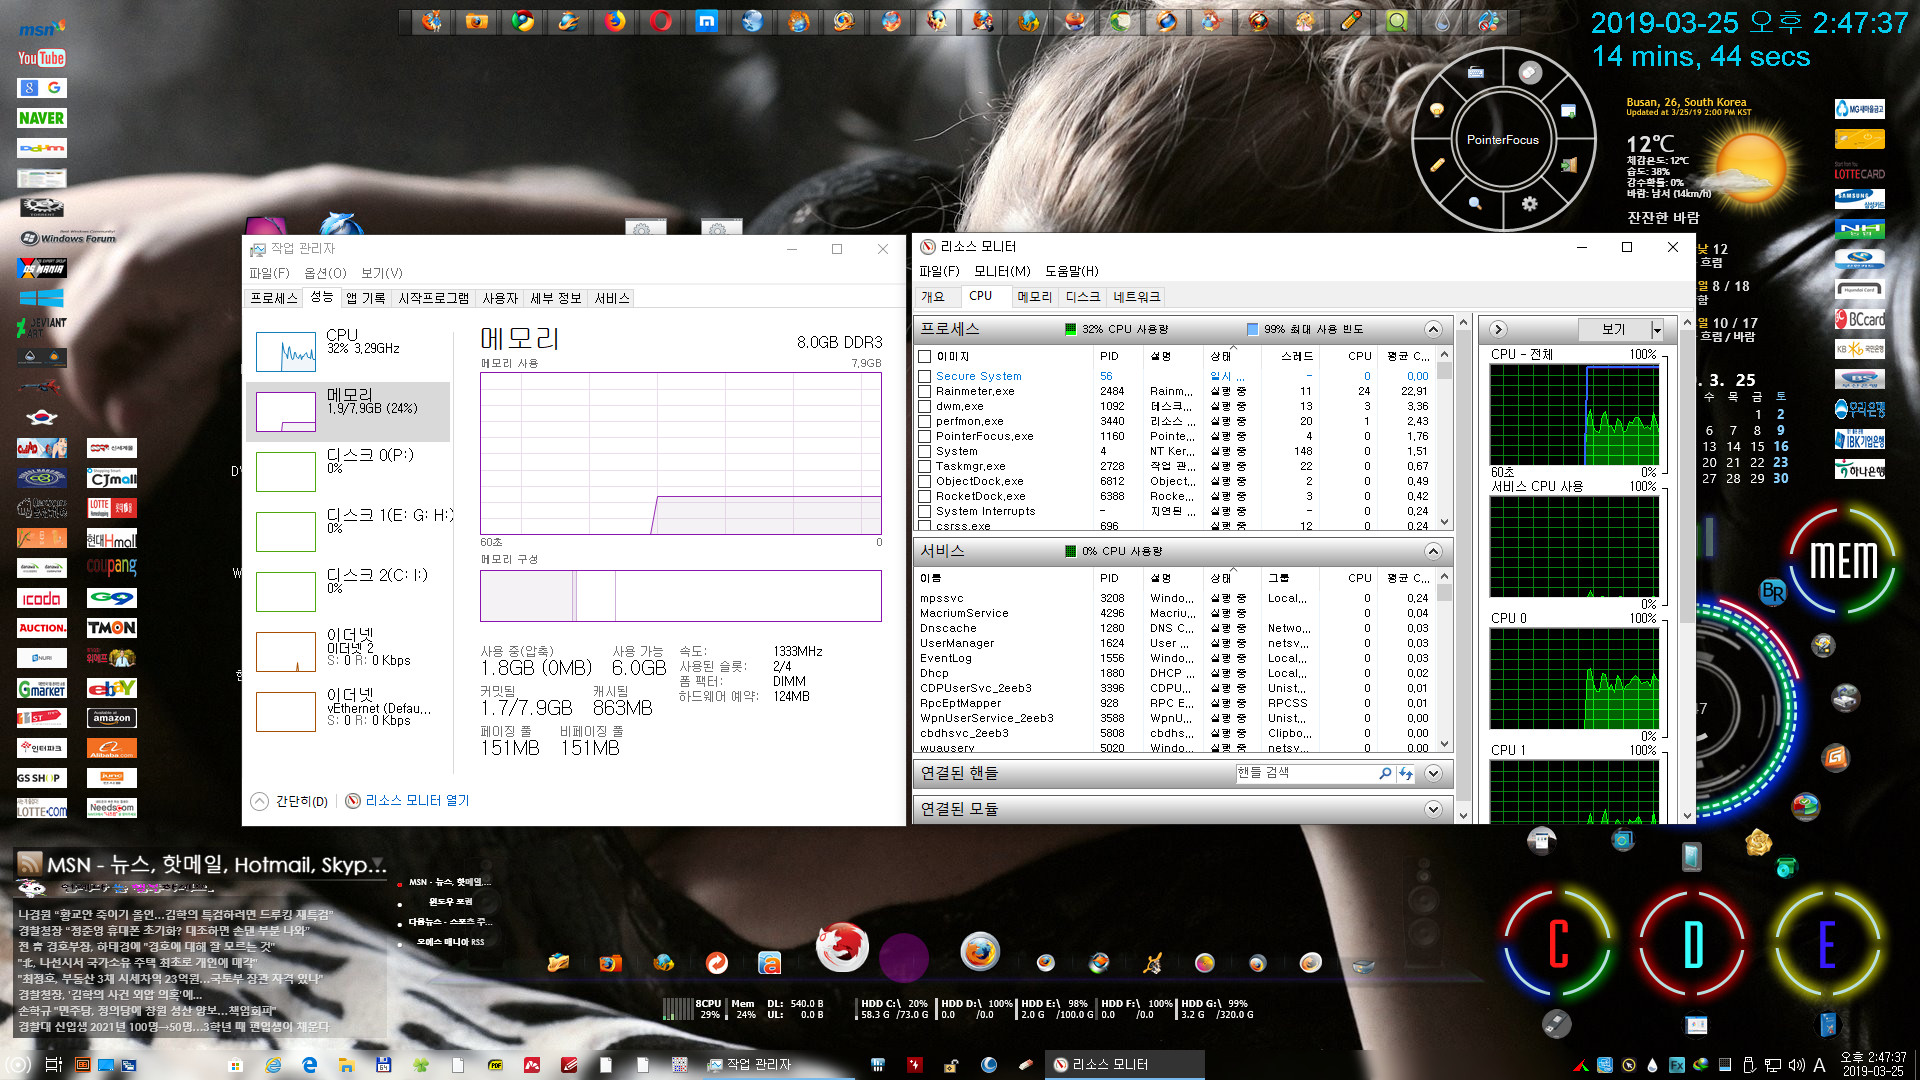
Task: Open the BCcard shortcut icon
Action: point(1859,319)
